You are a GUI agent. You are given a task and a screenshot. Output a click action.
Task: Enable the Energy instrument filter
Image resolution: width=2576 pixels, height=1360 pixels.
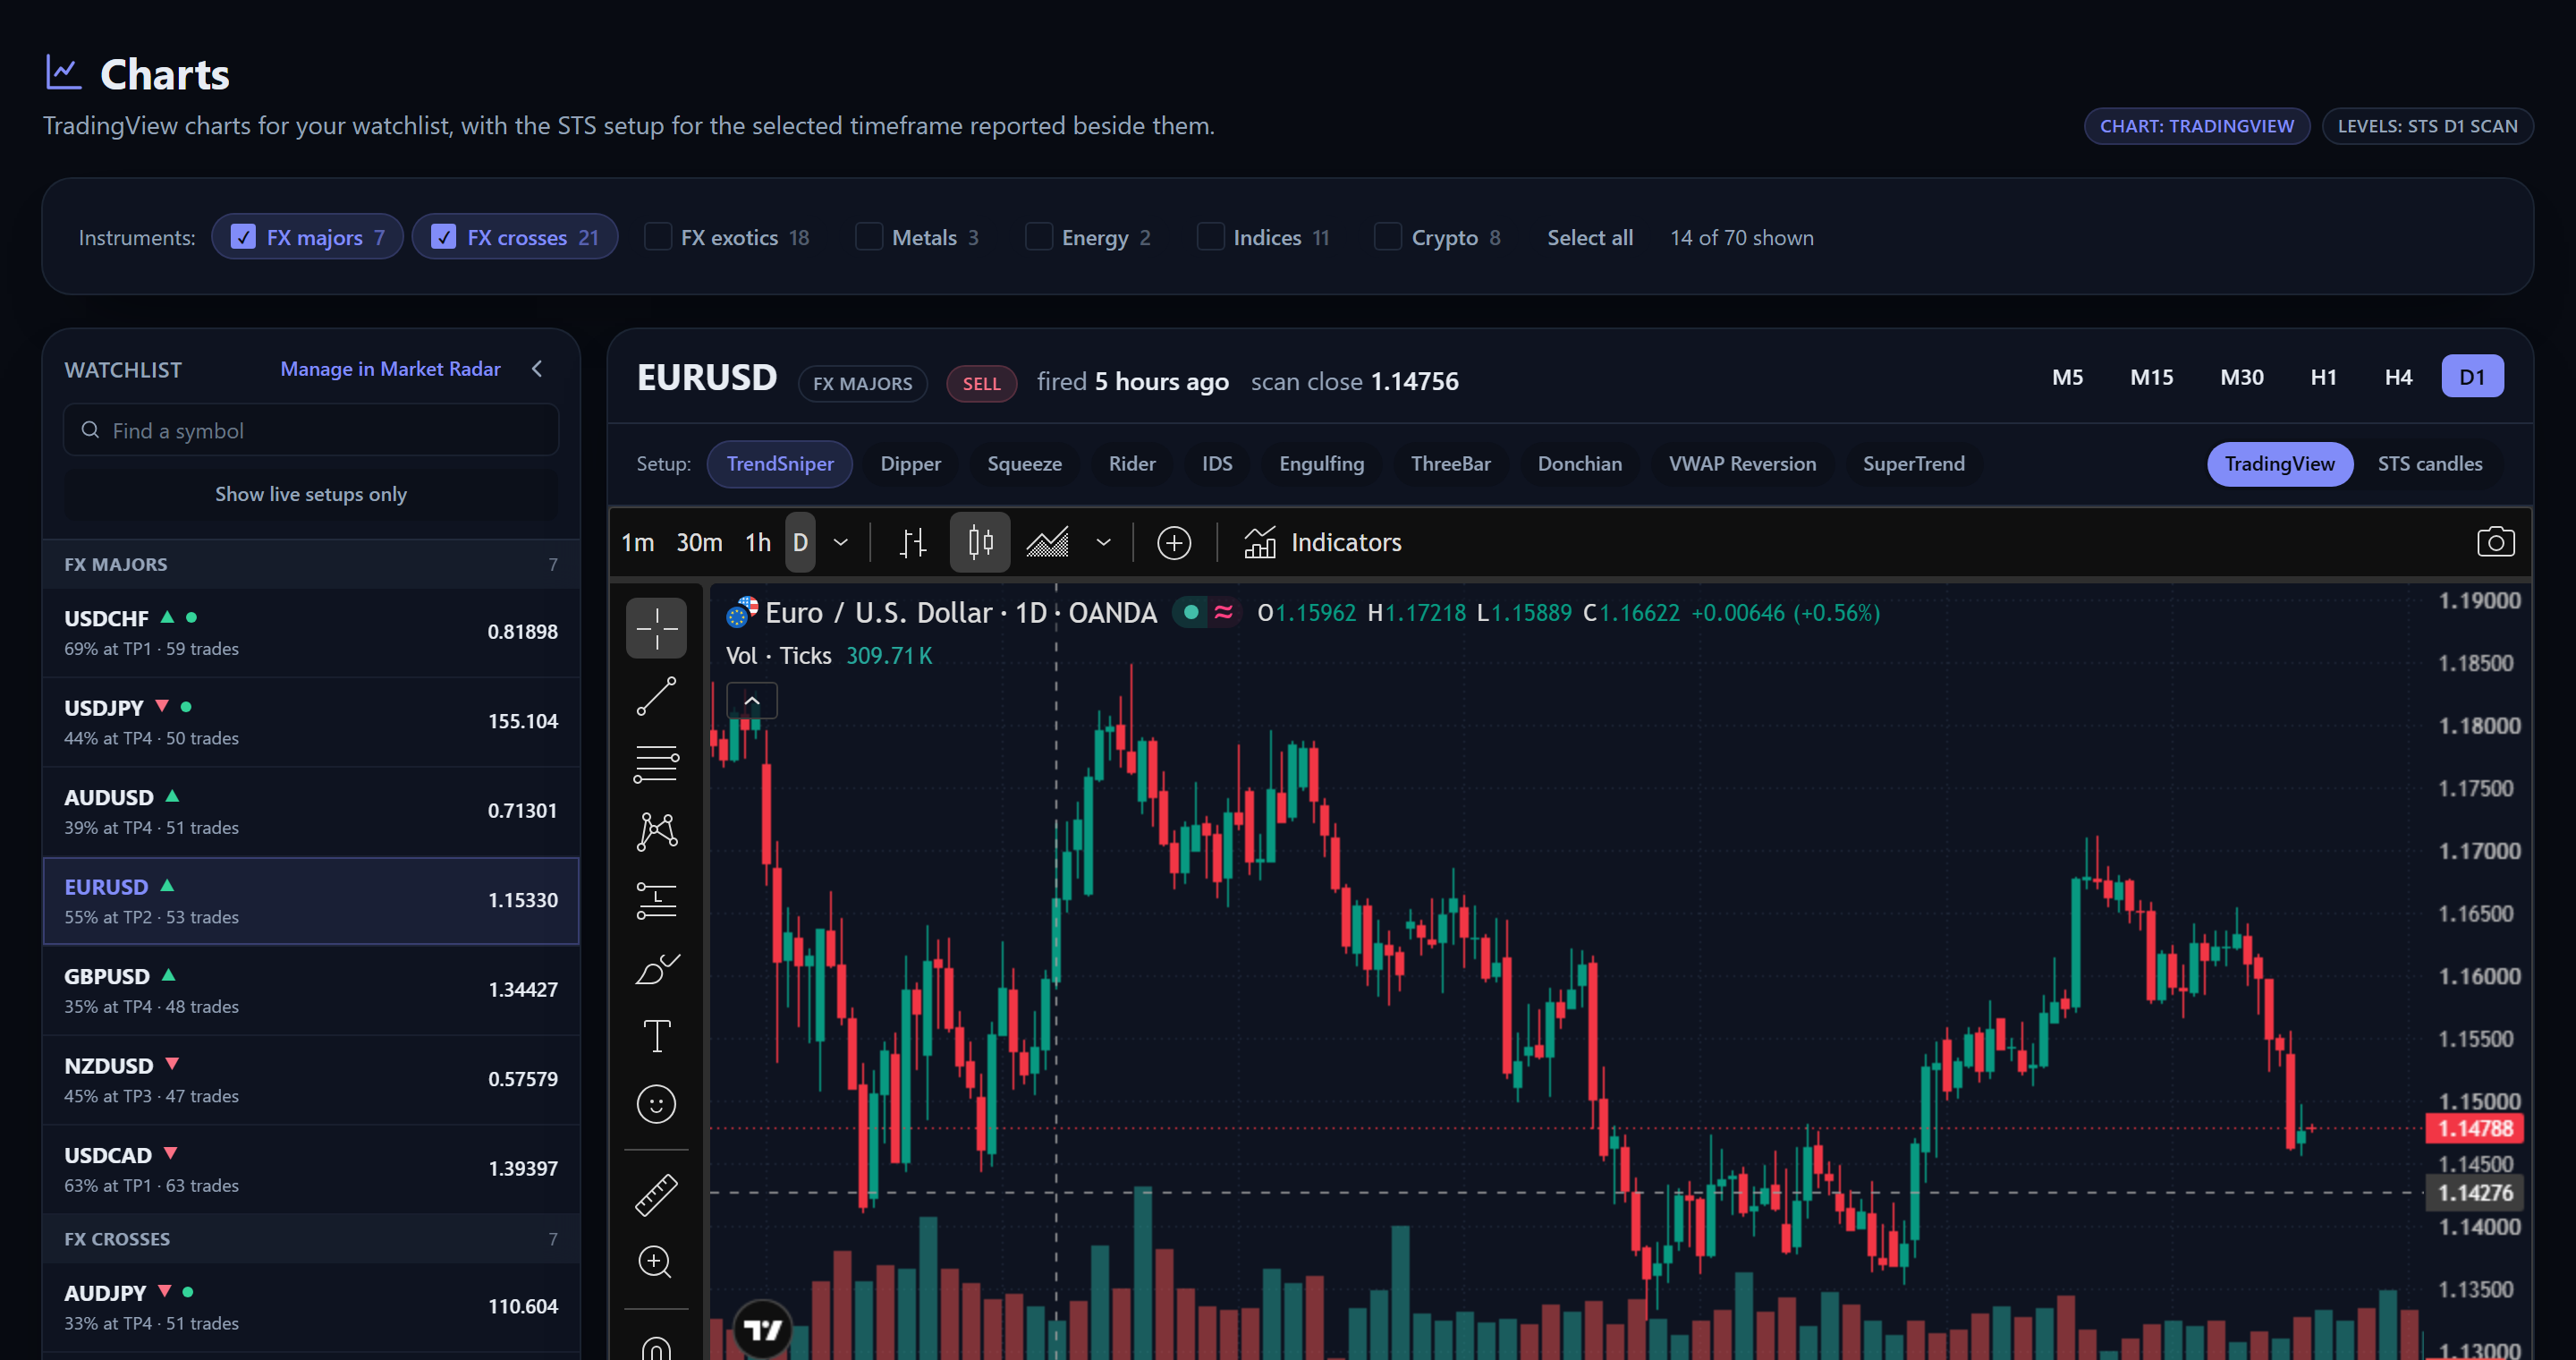point(1089,237)
